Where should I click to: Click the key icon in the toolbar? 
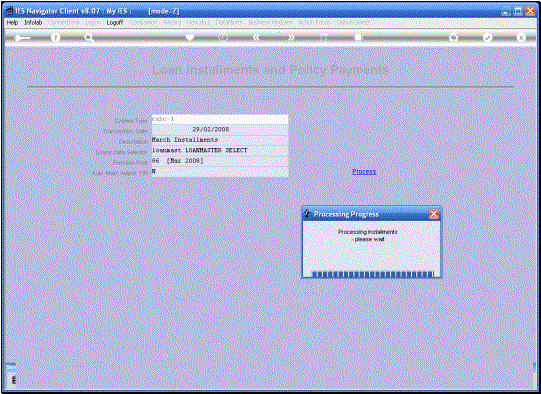(x=22, y=38)
